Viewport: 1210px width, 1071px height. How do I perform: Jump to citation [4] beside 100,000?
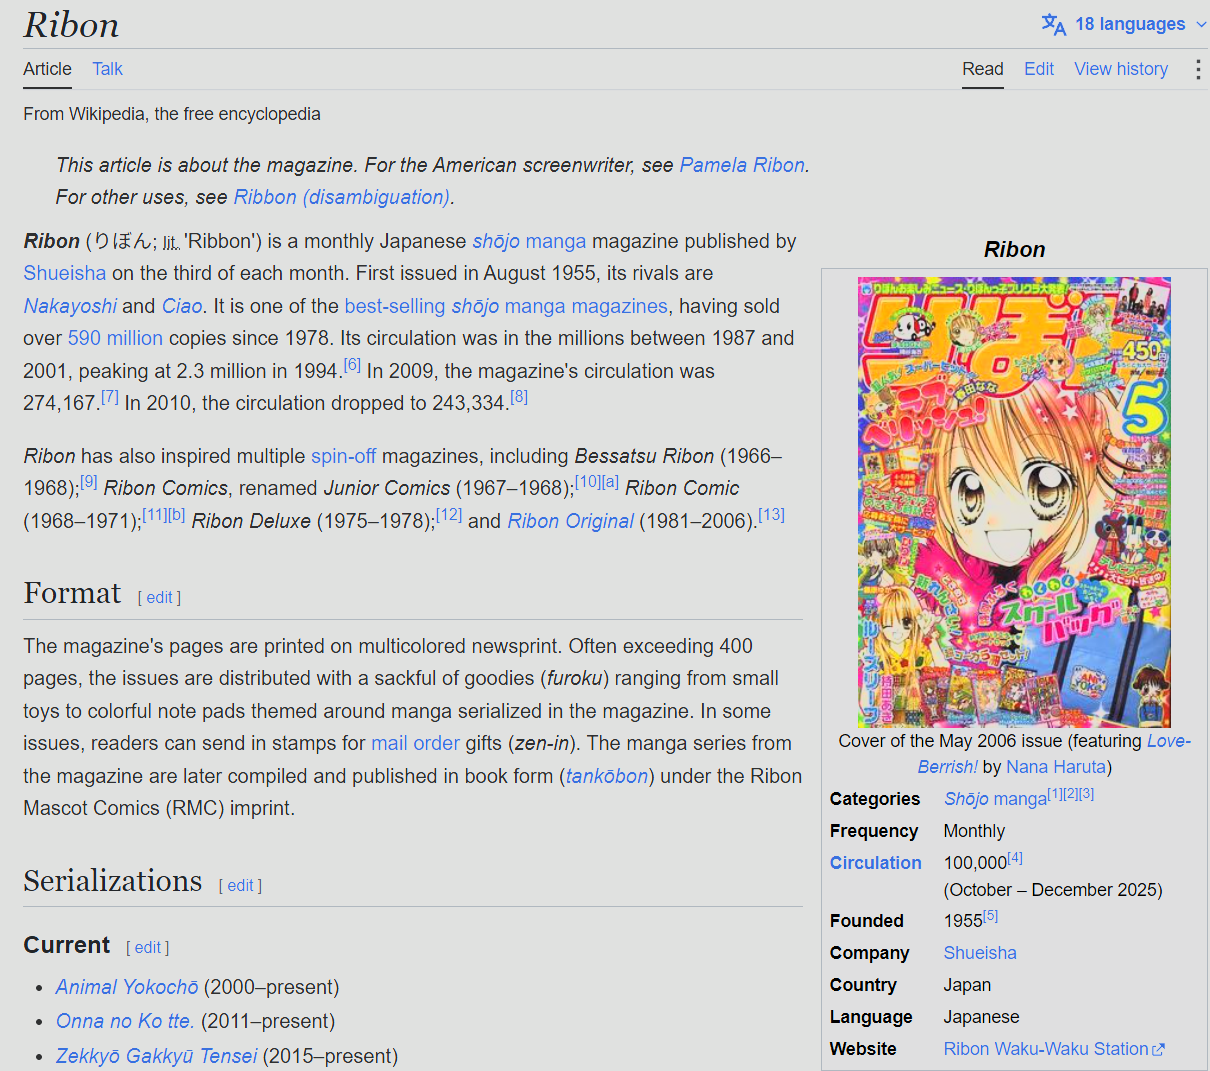tap(1015, 857)
